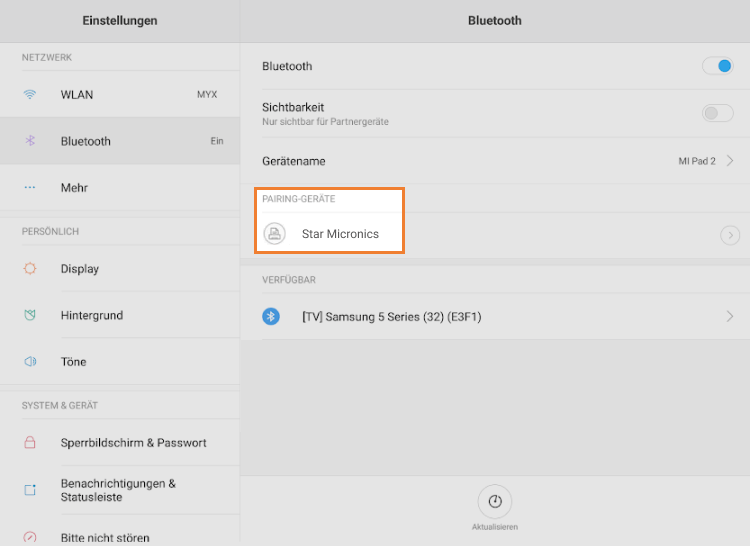The image size is (750, 546).
Task: Click the Display brightness icon
Action: 30,269
